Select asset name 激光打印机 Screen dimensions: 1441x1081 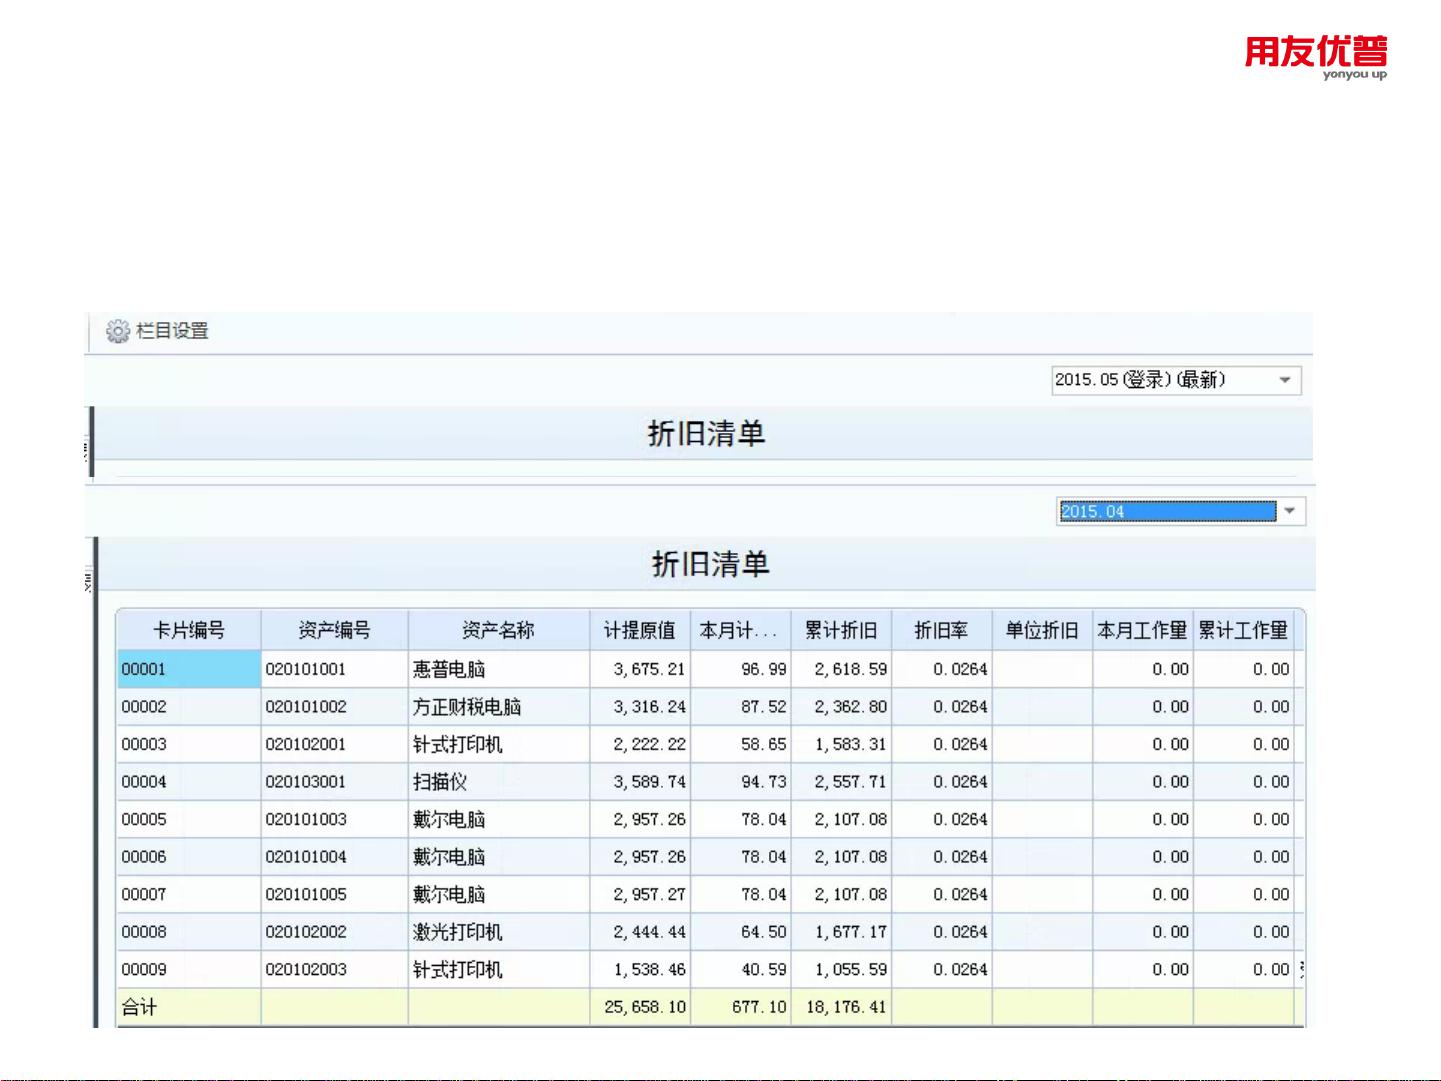pyautogui.click(x=458, y=932)
